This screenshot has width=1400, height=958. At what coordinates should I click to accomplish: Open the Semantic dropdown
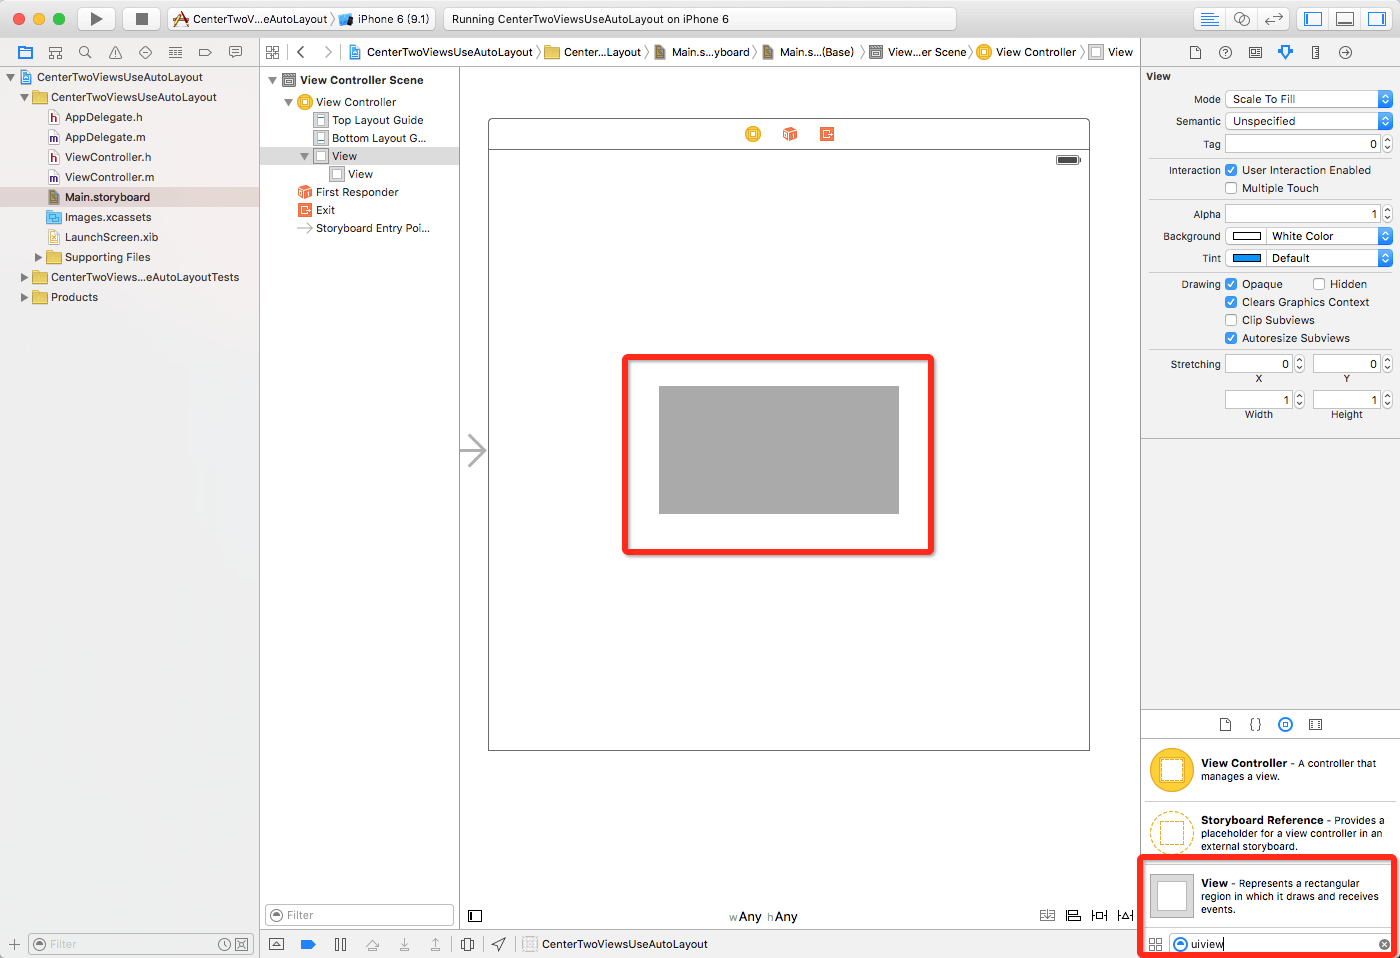(1308, 121)
